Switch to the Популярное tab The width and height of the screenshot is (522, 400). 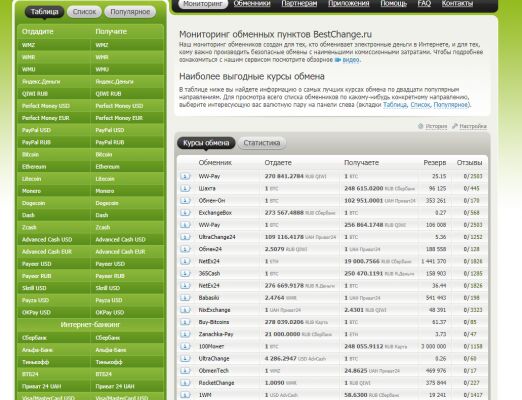[x=130, y=12]
